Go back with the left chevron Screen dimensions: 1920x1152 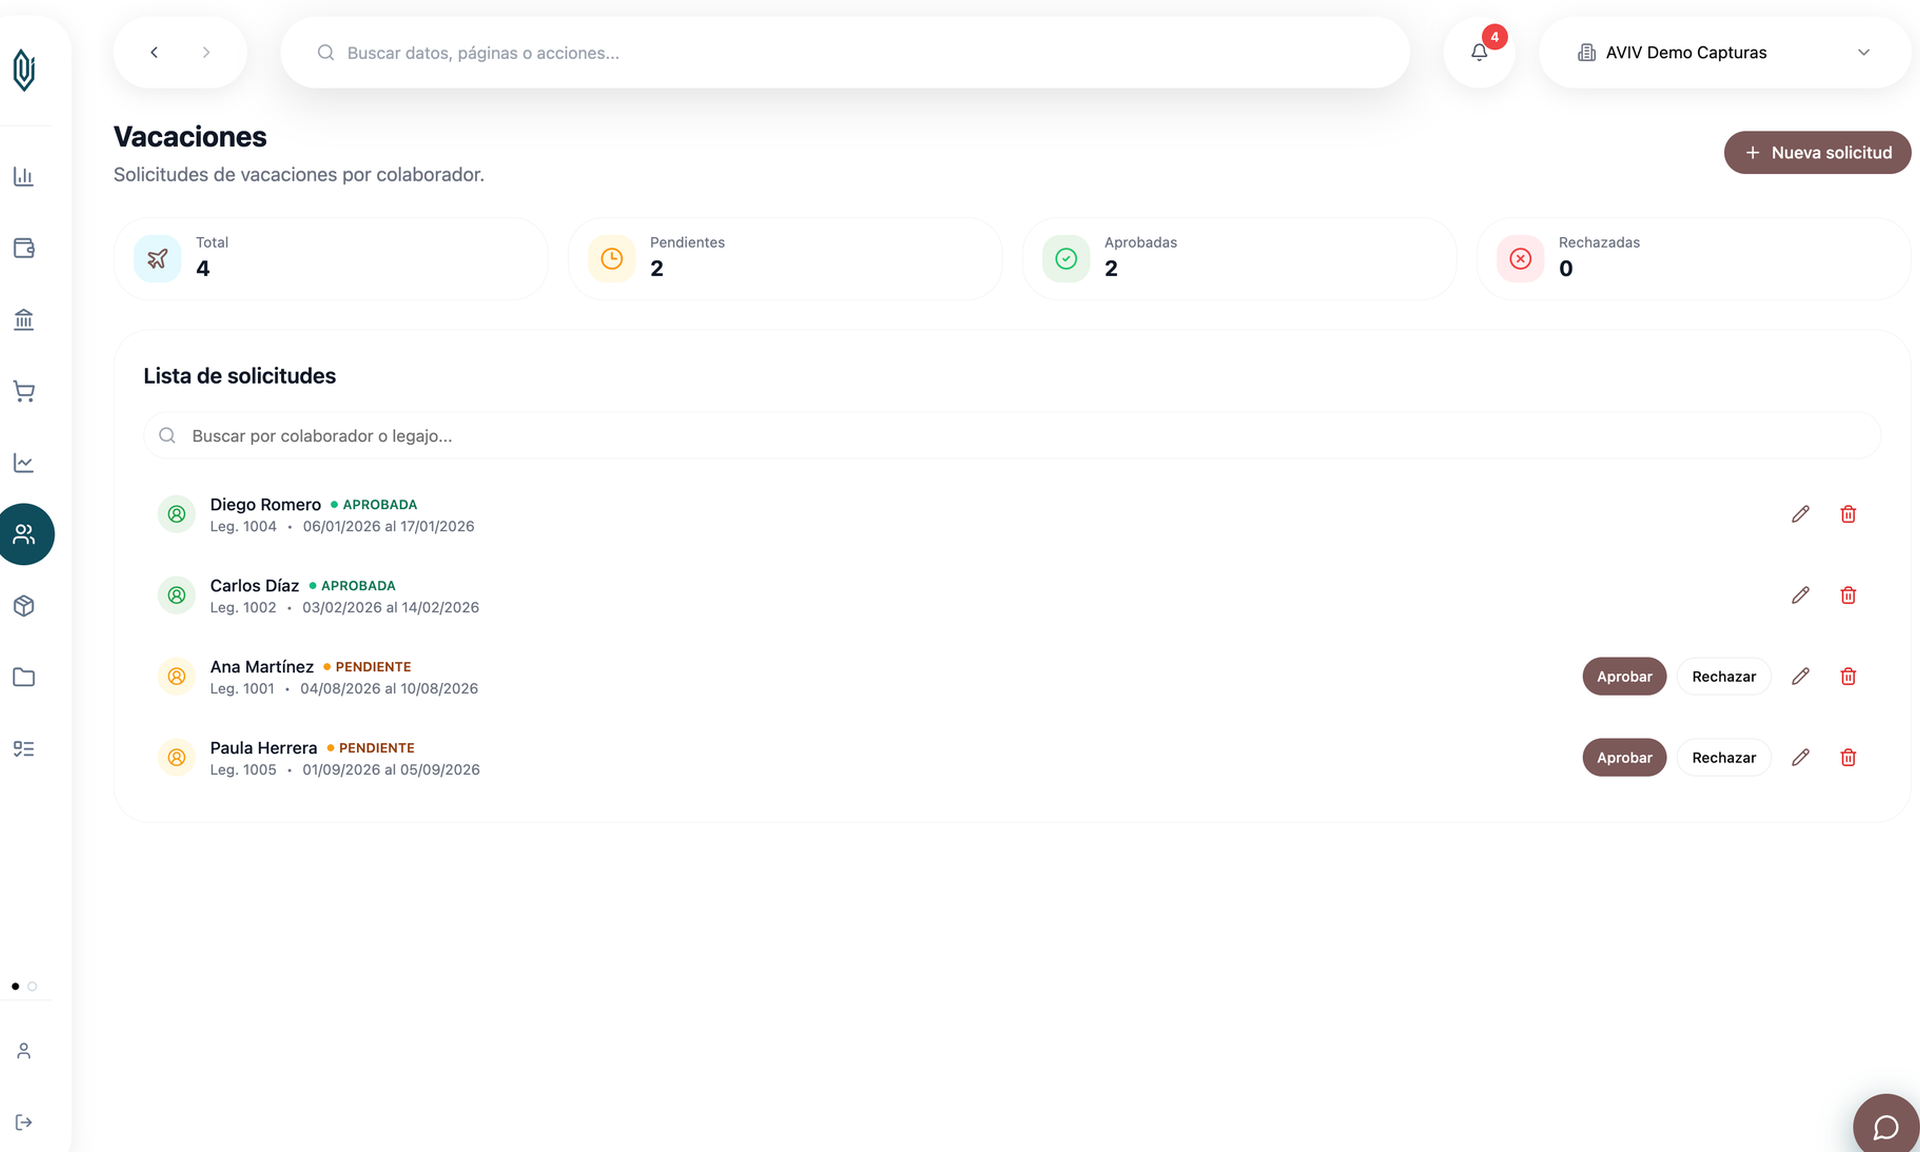(x=154, y=52)
